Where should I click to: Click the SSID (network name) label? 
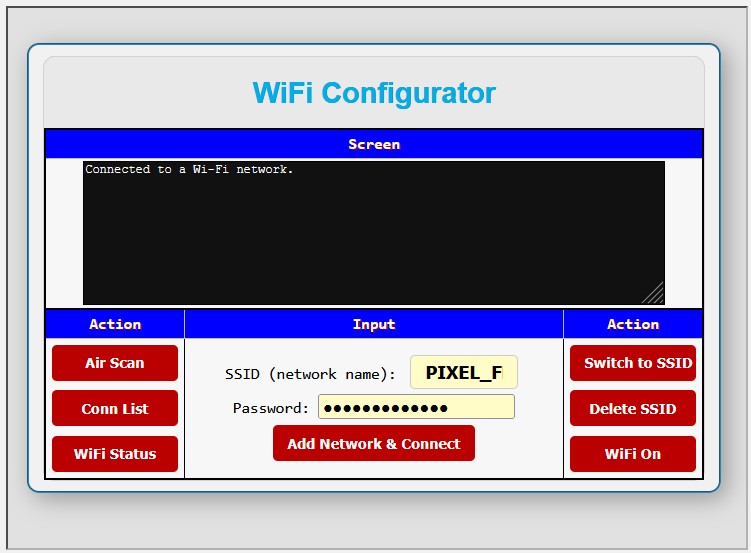(310, 374)
